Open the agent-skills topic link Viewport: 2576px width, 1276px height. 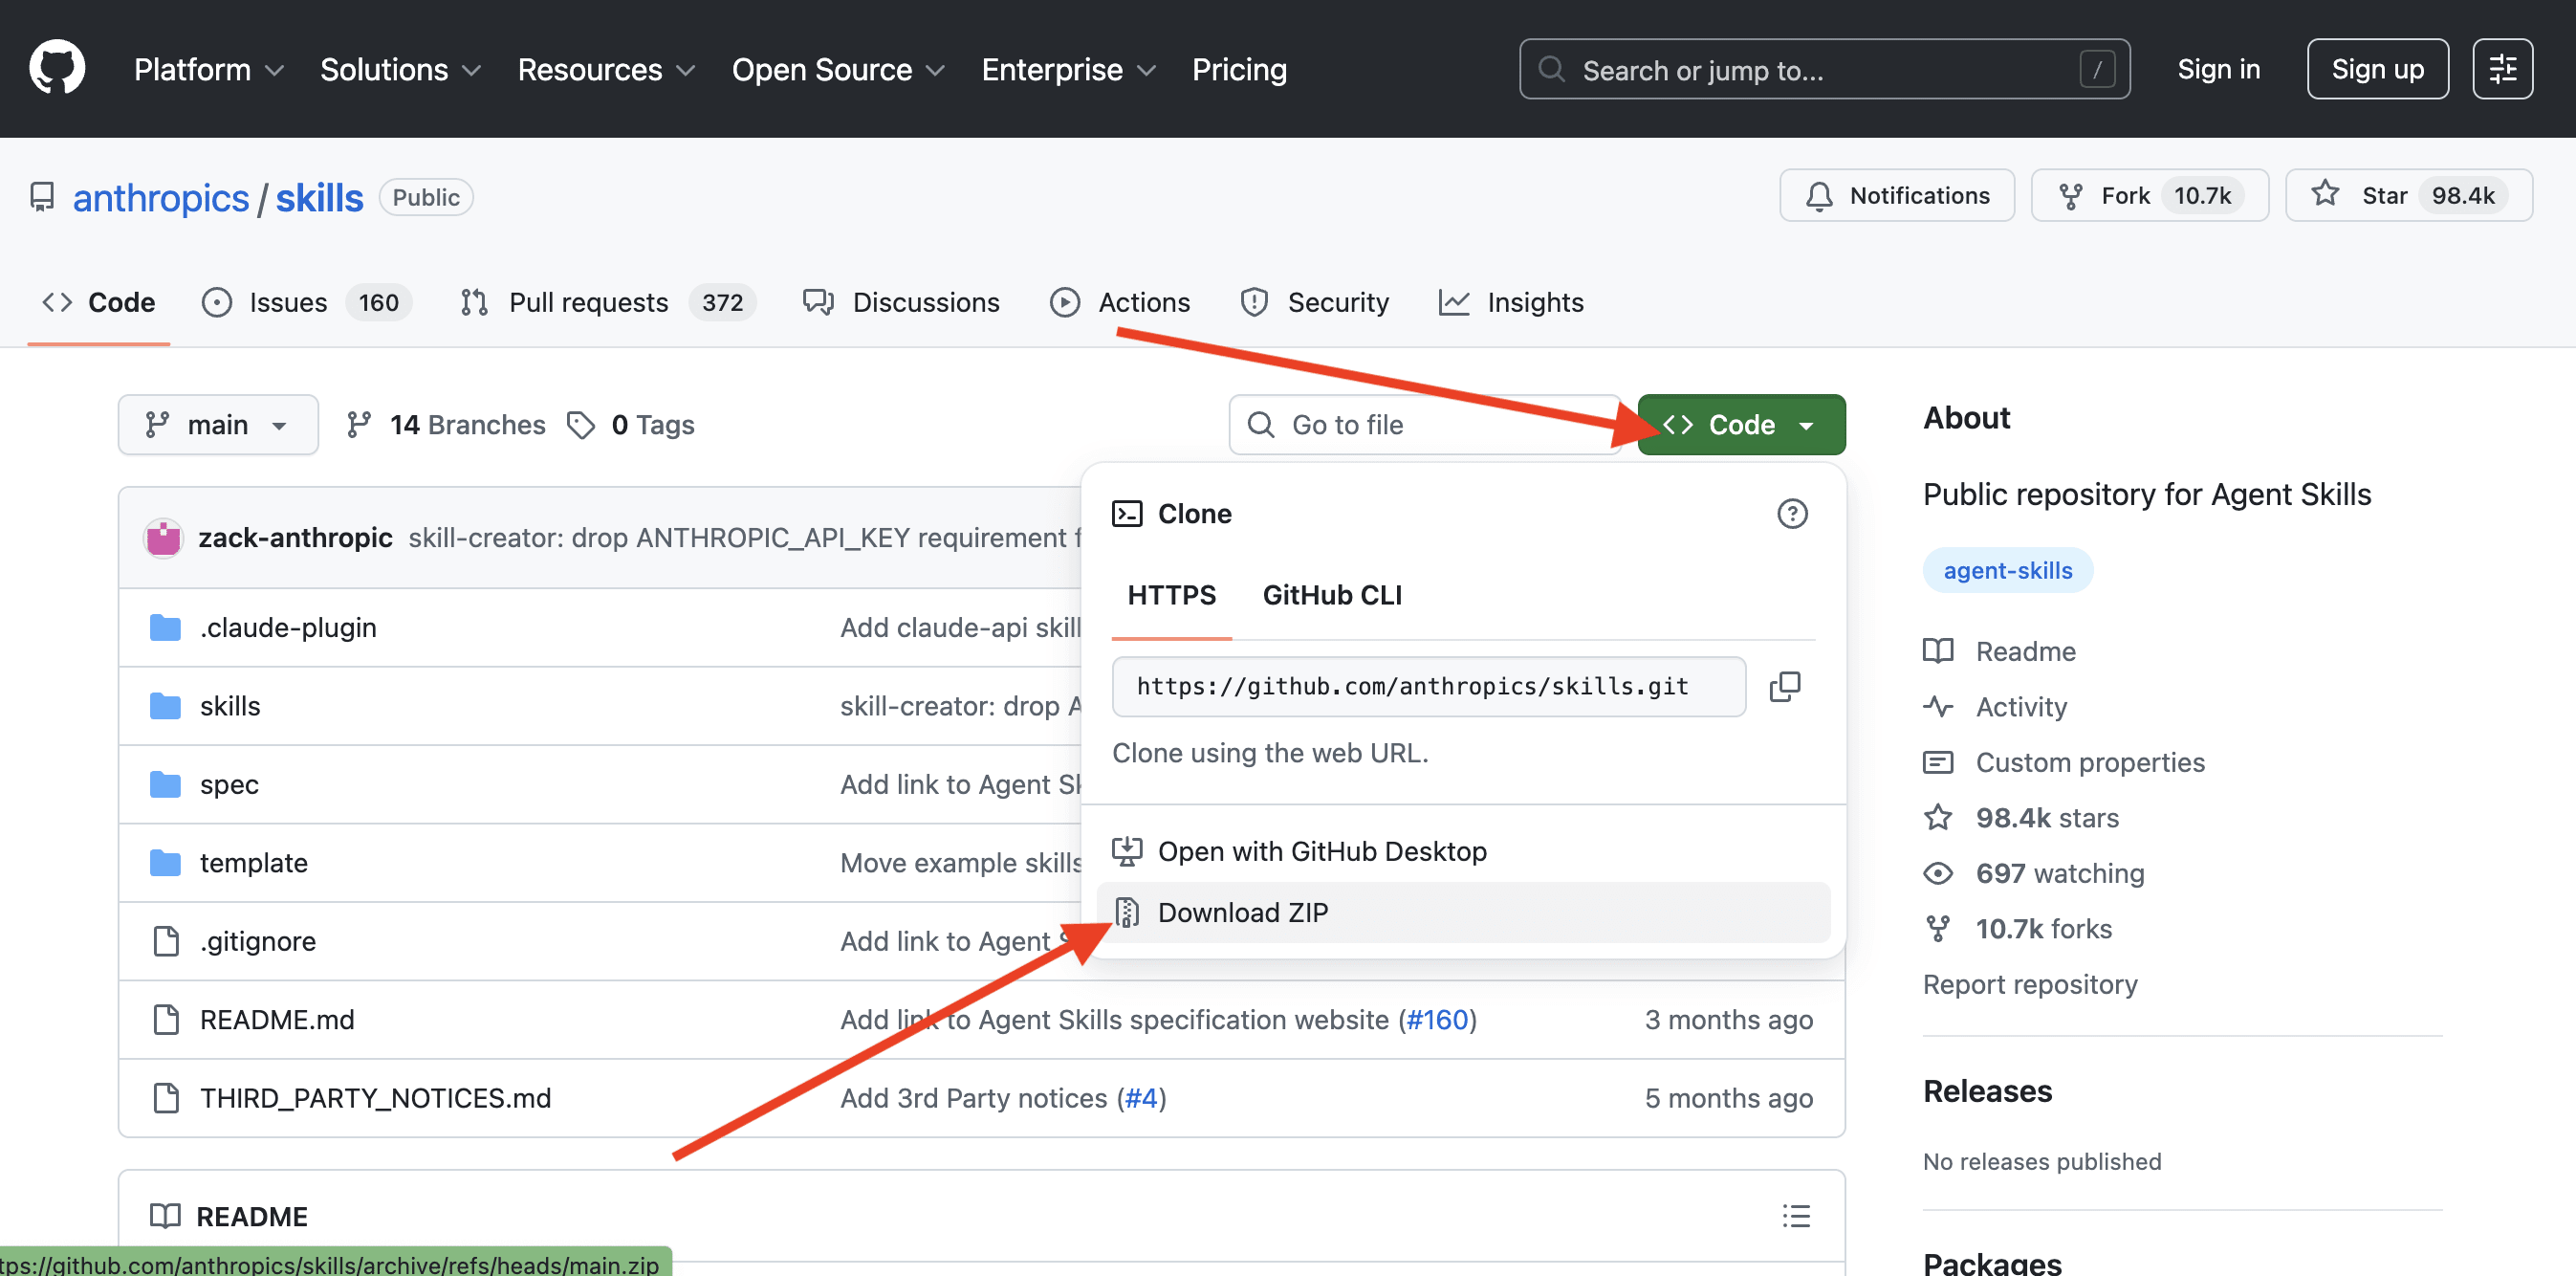tap(2007, 570)
